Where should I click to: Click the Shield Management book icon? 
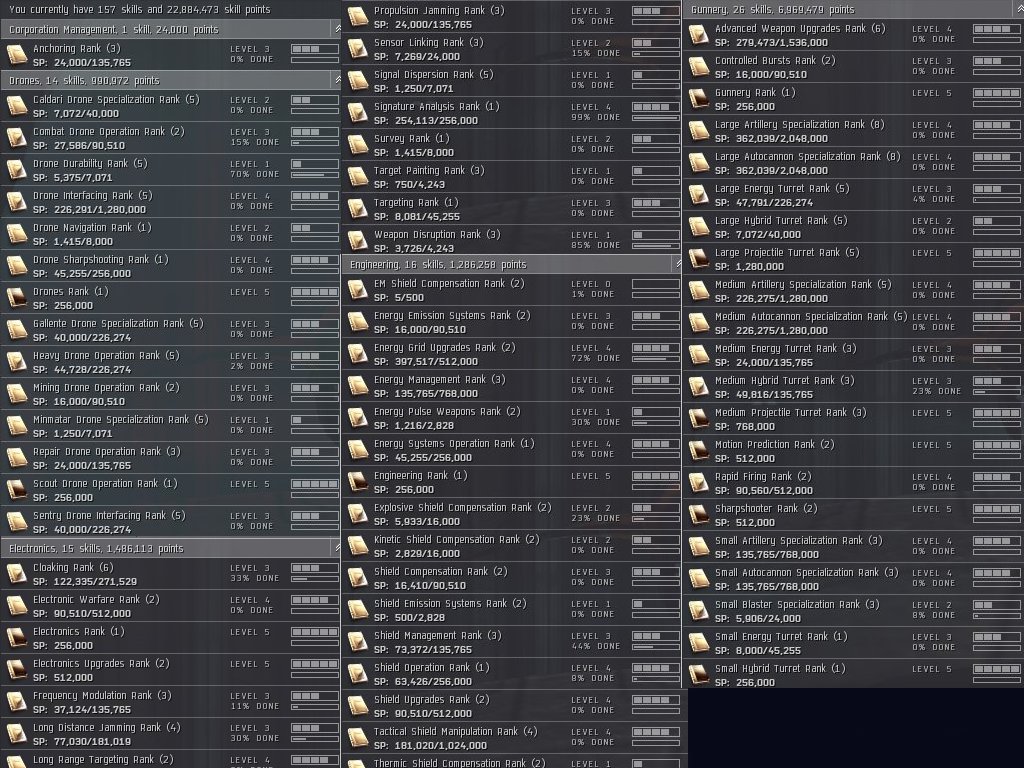(x=357, y=642)
